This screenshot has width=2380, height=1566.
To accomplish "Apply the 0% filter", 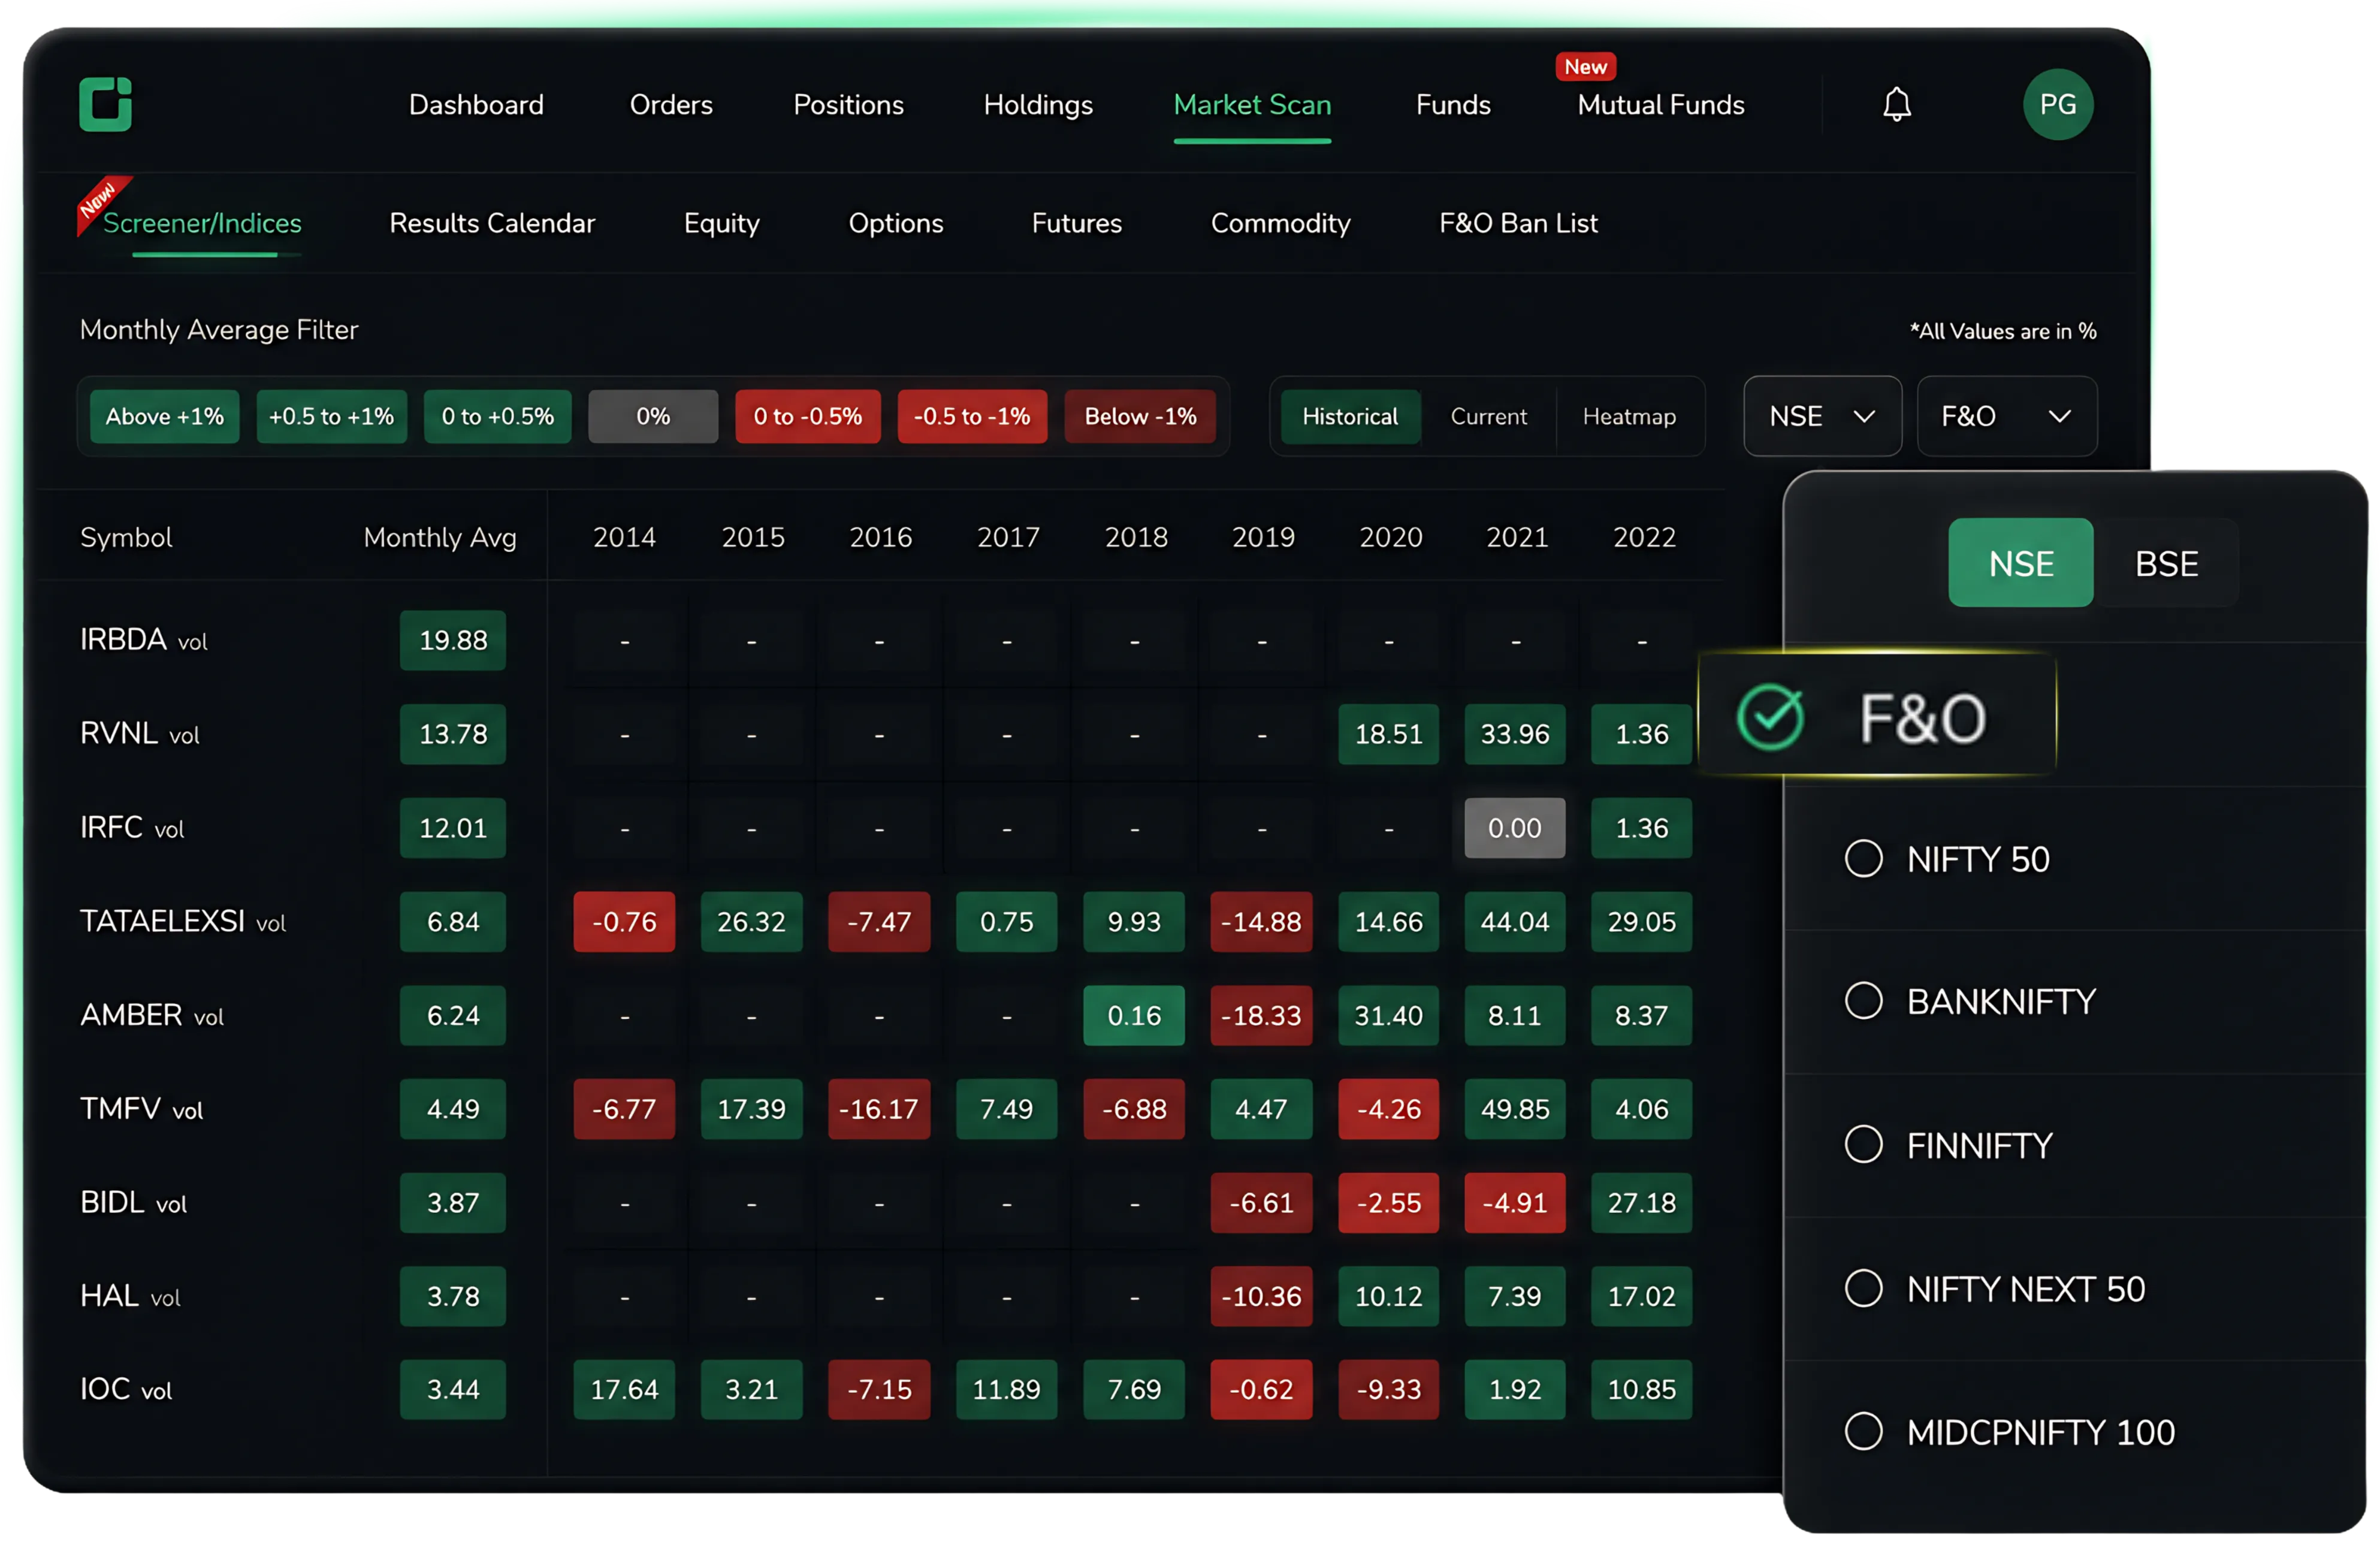I will [x=653, y=416].
